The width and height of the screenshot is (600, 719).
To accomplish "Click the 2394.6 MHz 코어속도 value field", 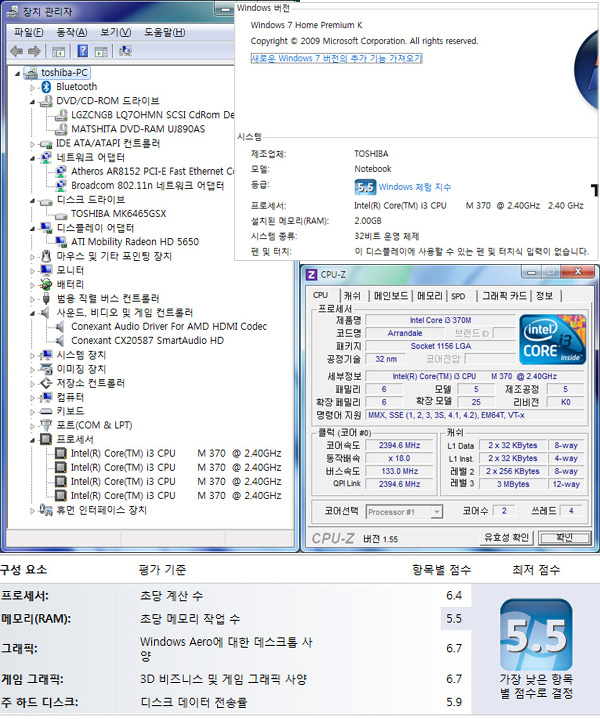I will (x=399, y=445).
